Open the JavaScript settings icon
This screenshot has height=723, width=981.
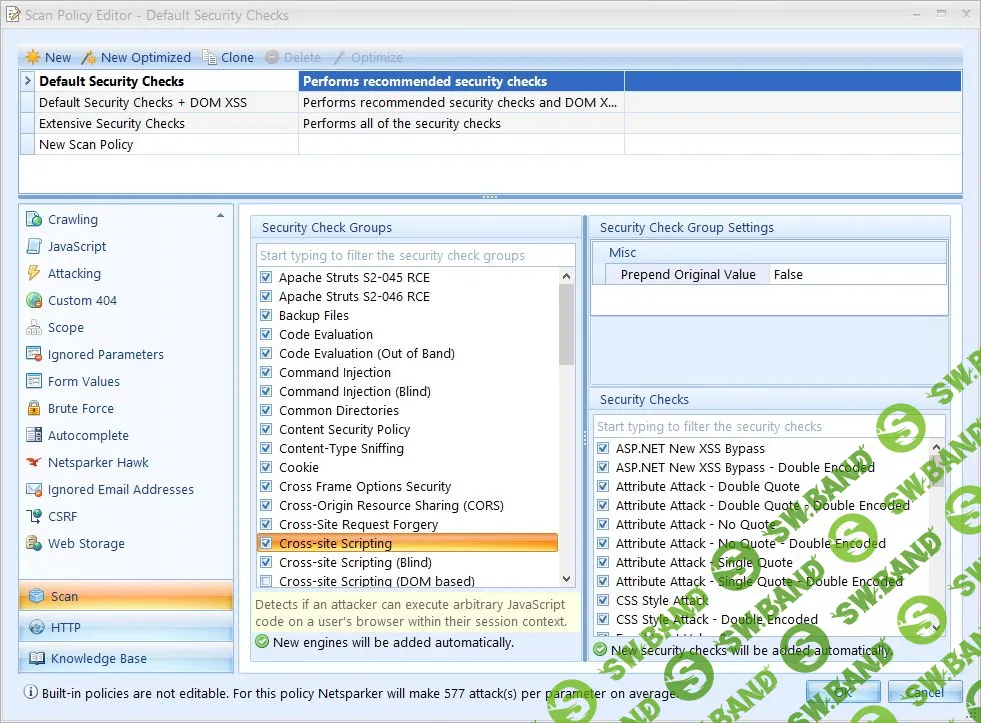click(34, 246)
